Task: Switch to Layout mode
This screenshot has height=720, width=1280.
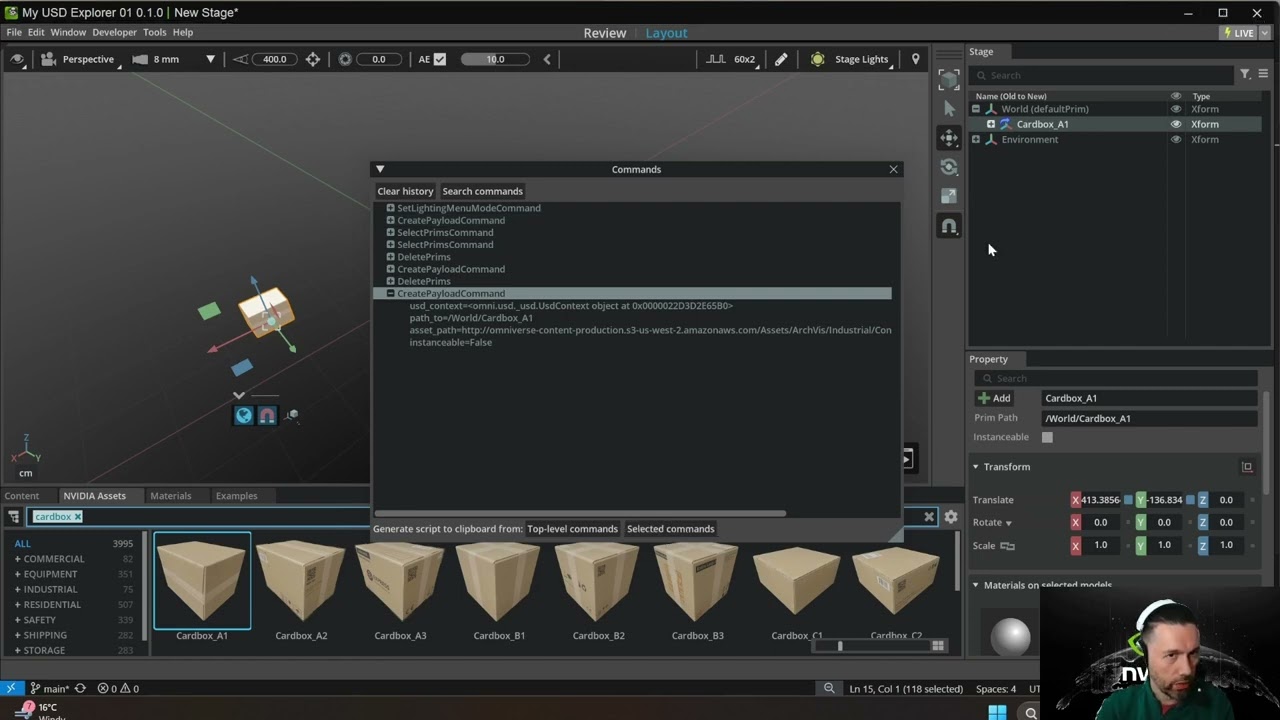Action: point(666,33)
